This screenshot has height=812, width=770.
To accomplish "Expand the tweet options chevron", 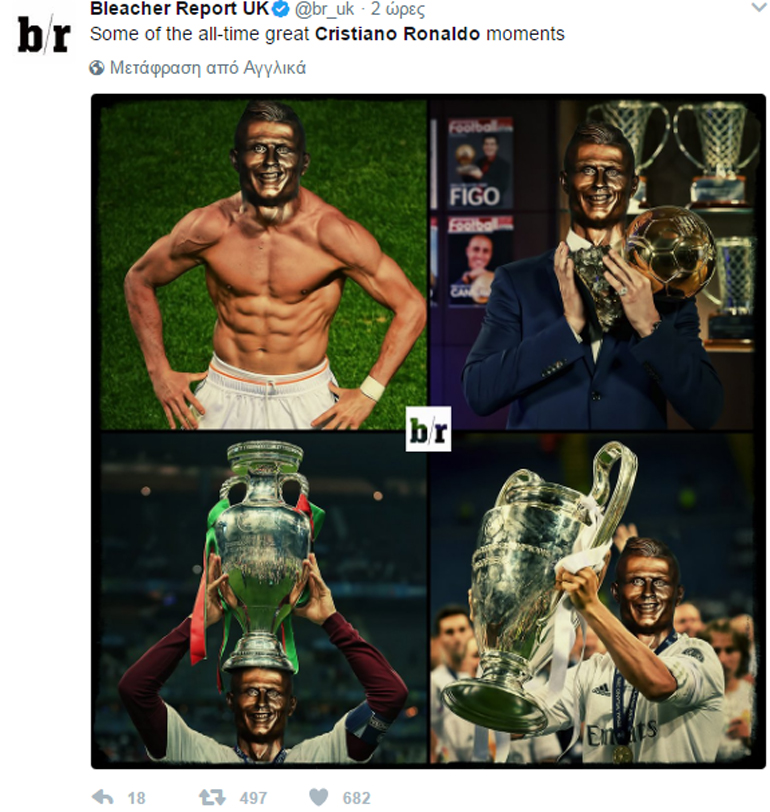I will pyautogui.click(x=759, y=7).
